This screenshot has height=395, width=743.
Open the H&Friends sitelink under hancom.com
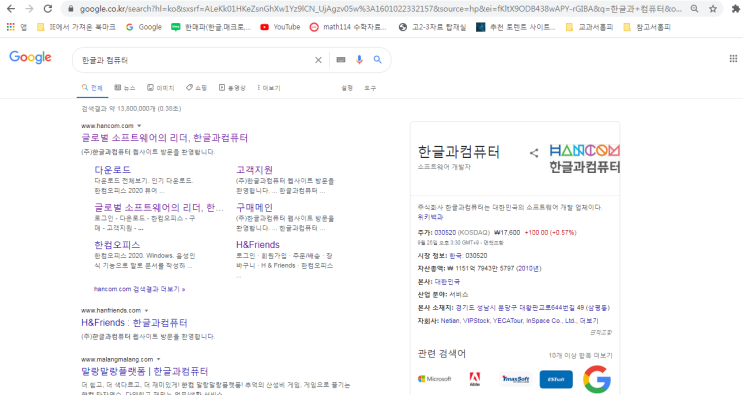coord(258,245)
